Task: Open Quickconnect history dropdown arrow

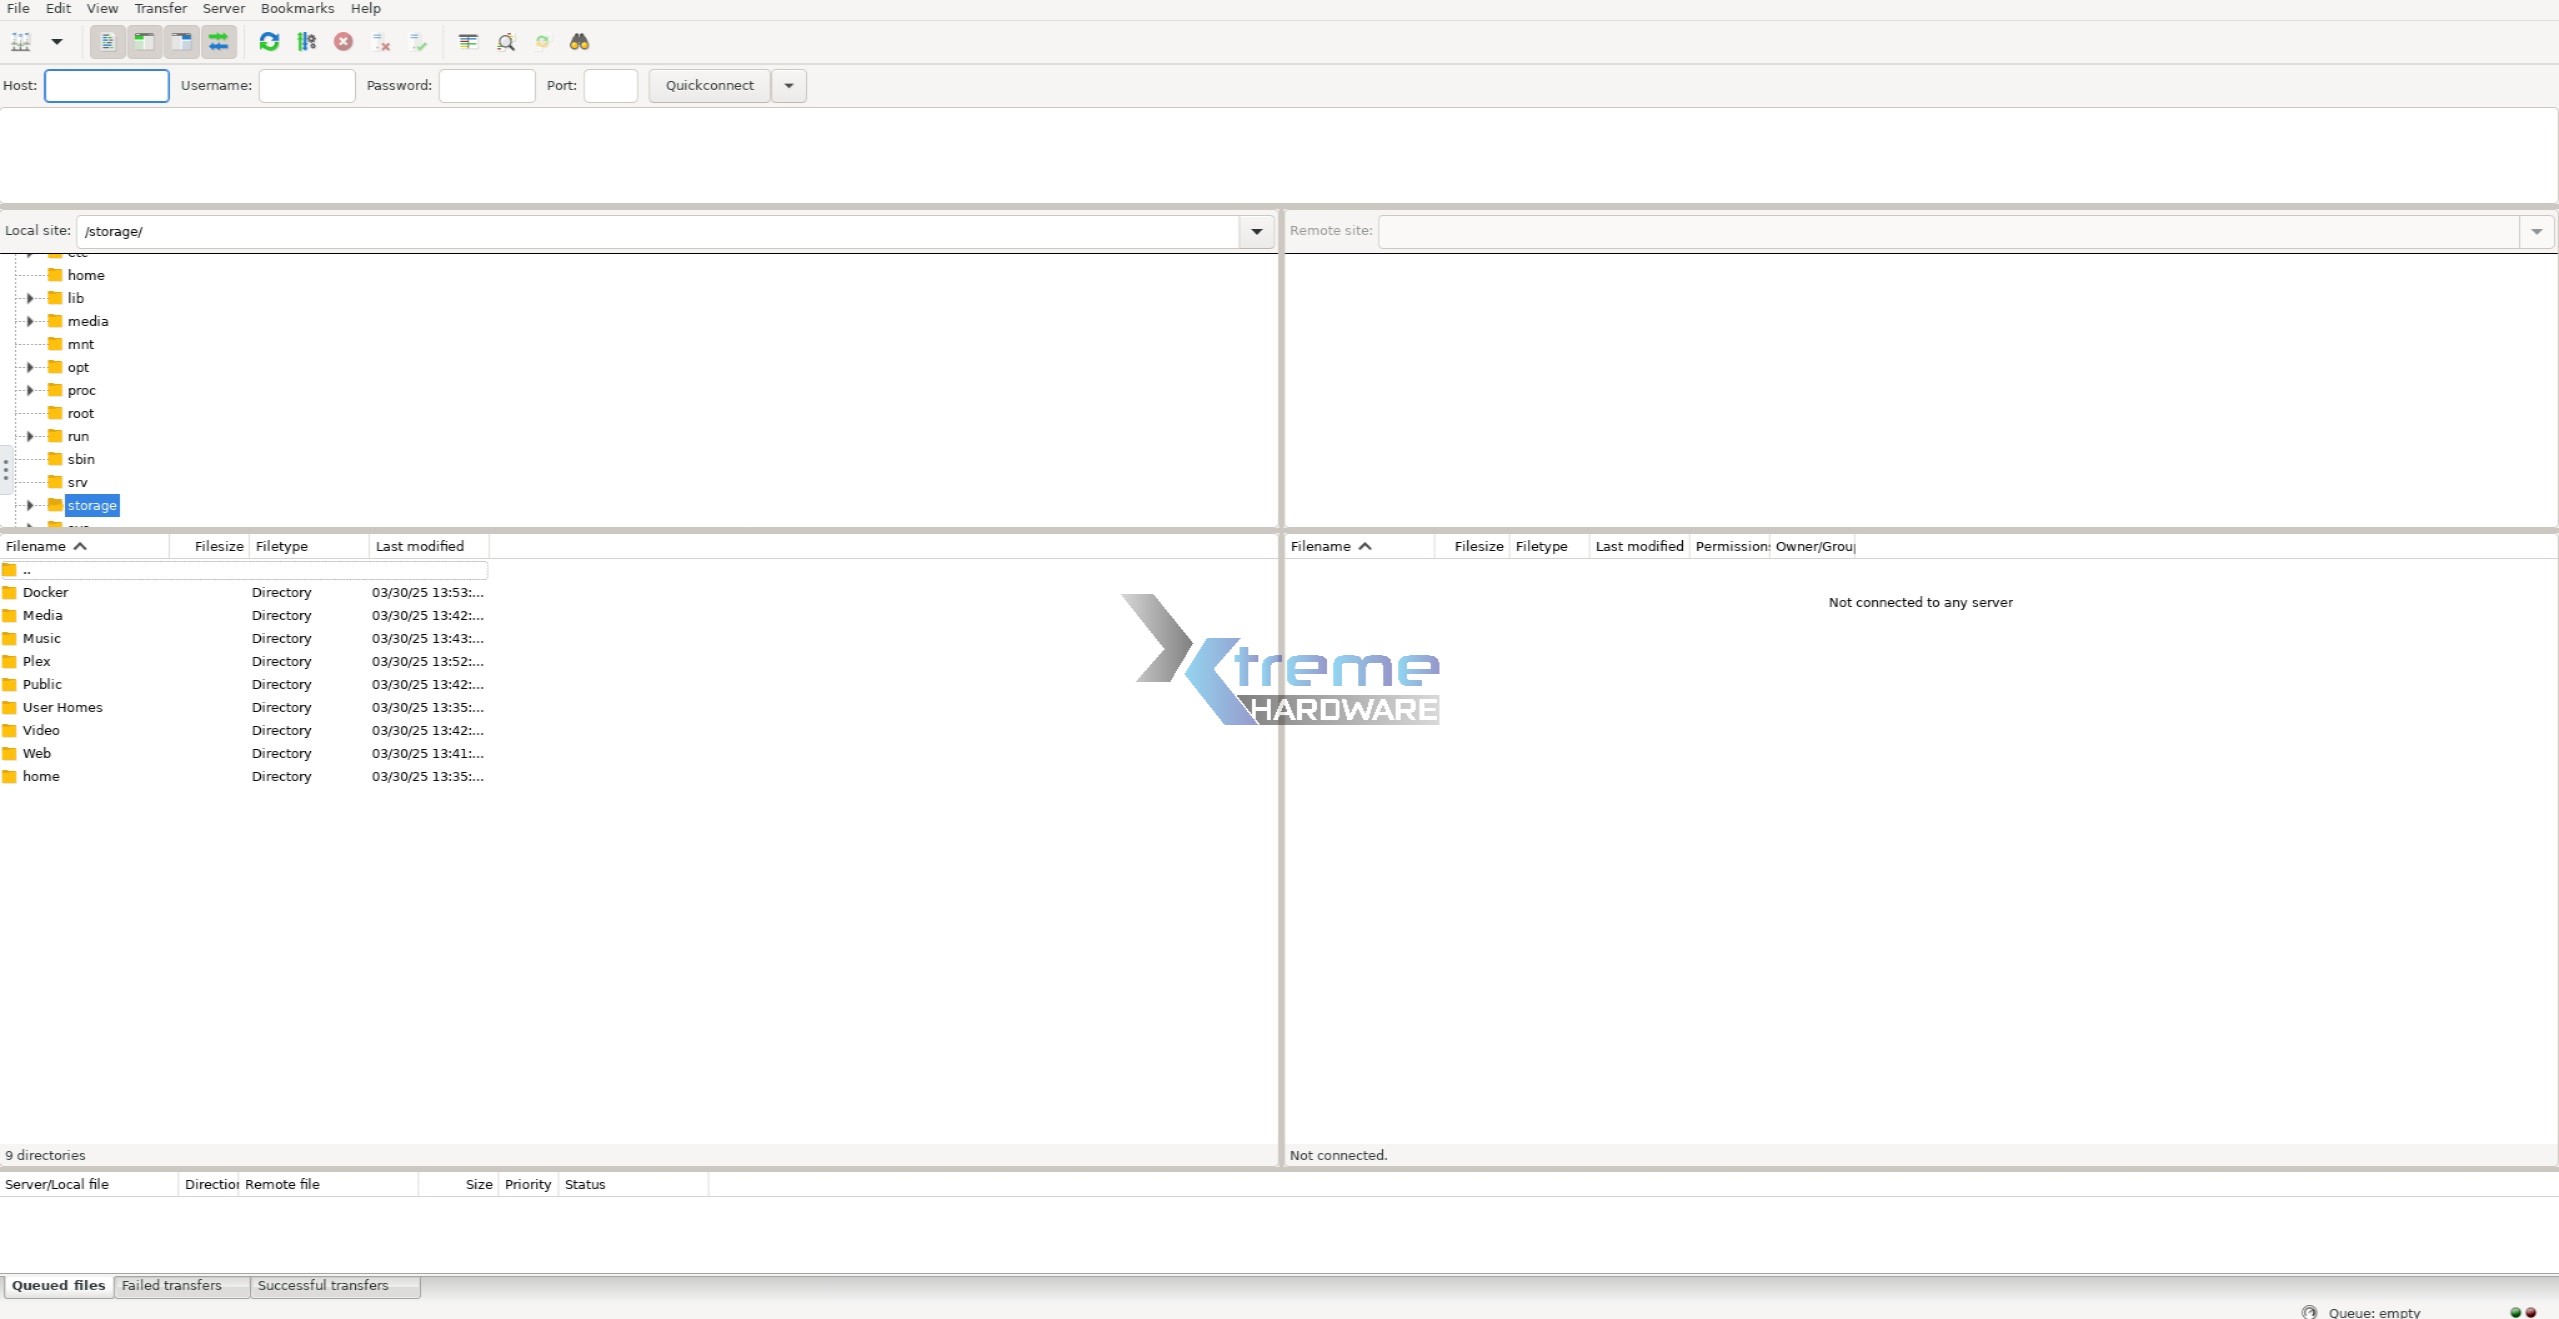Action: (789, 86)
